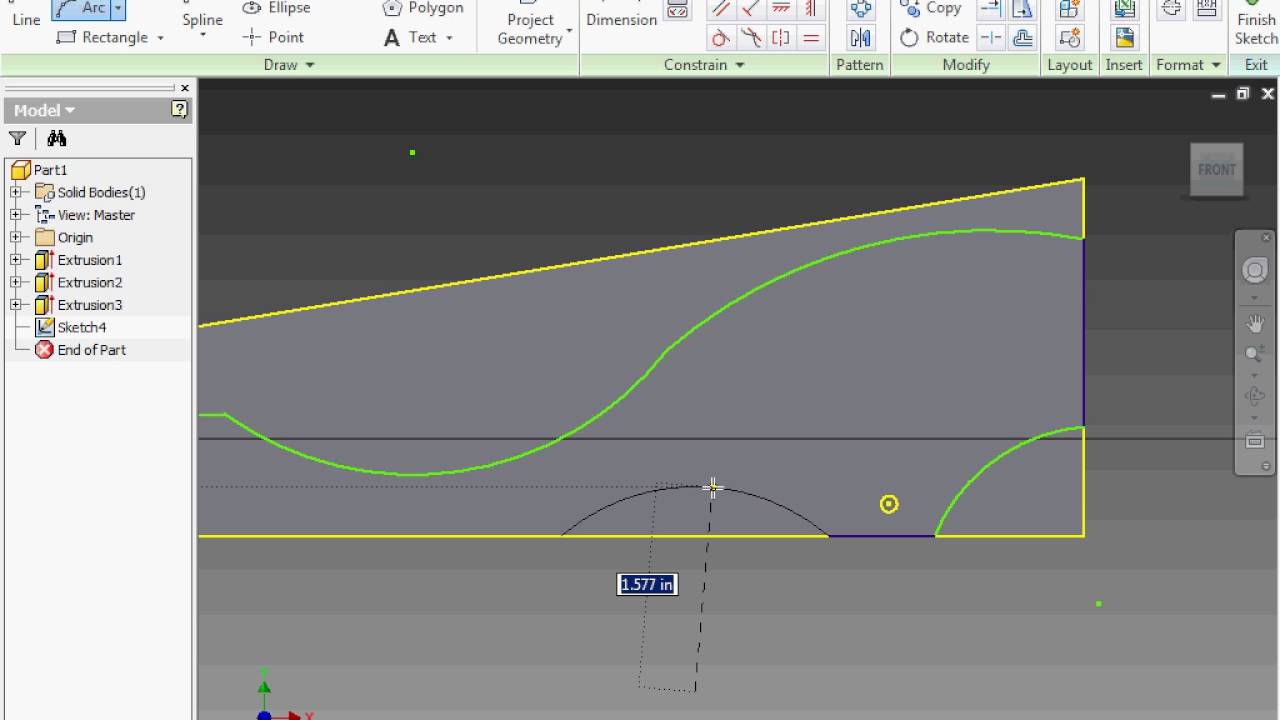Click the Offset tool icon

(1023, 38)
